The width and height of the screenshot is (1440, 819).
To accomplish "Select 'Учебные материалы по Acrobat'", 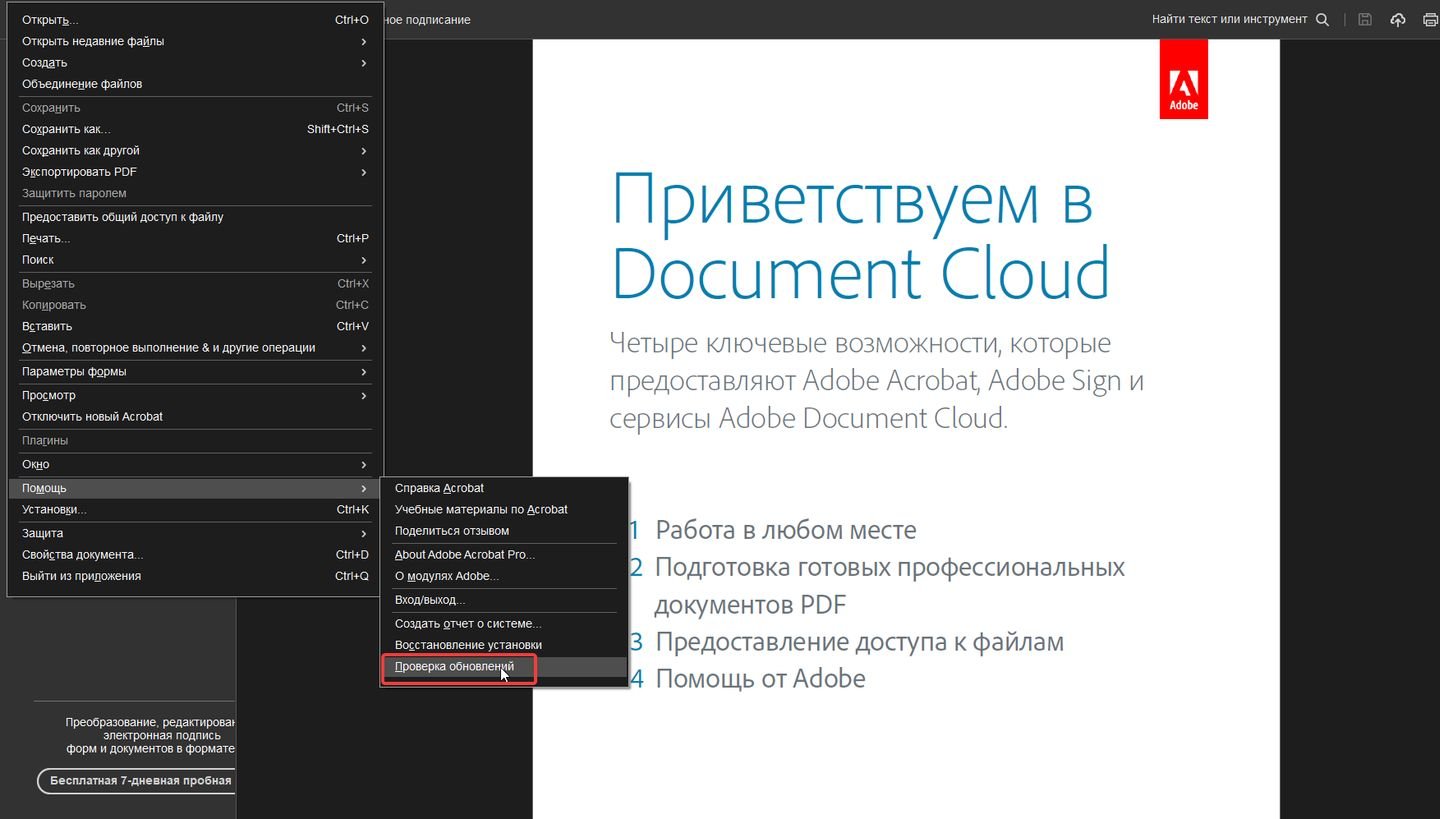I will (x=504, y=510).
